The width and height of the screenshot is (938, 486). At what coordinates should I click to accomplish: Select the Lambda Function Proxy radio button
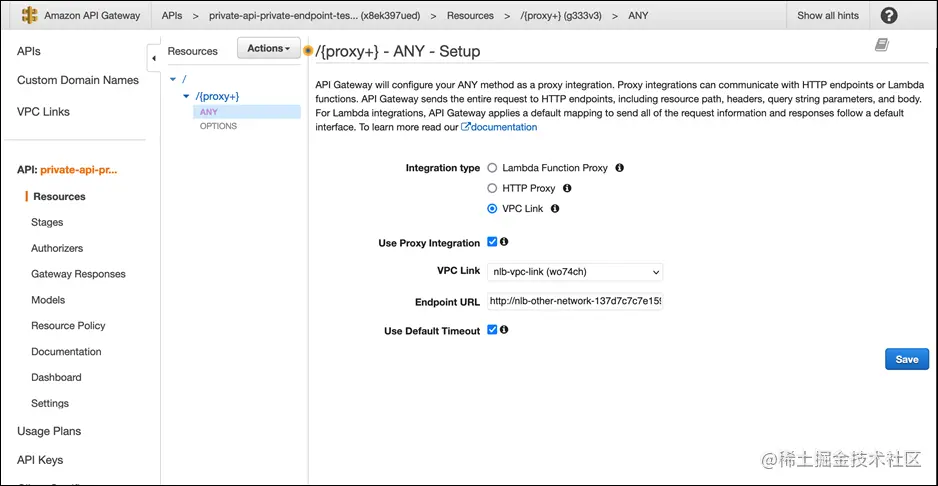(x=492, y=168)
